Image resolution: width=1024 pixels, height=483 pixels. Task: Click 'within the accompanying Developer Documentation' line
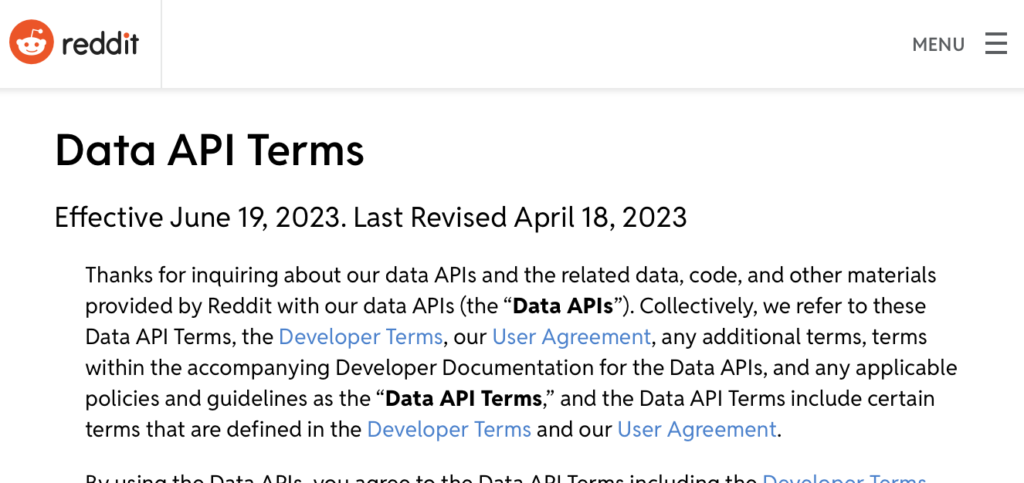[x=521, y=368]
